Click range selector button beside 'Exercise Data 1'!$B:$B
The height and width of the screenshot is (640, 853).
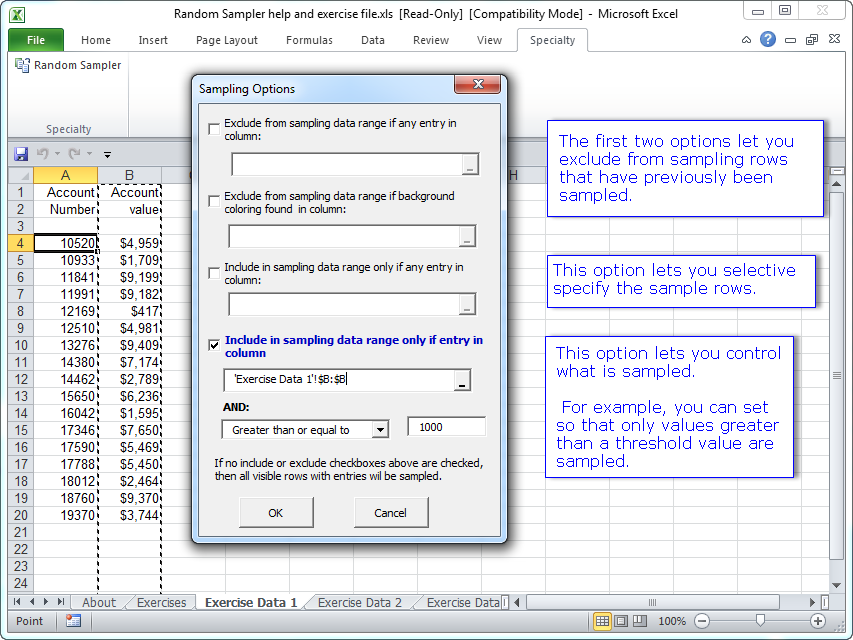coord(460,381)
